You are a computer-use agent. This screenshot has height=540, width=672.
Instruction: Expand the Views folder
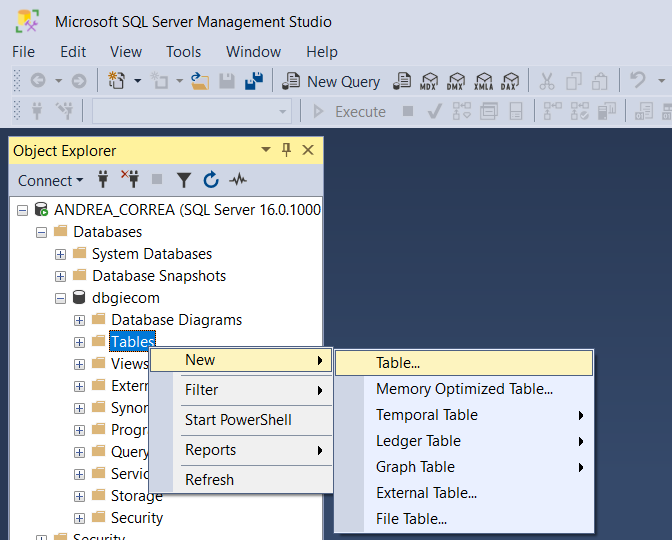[79, 365]
